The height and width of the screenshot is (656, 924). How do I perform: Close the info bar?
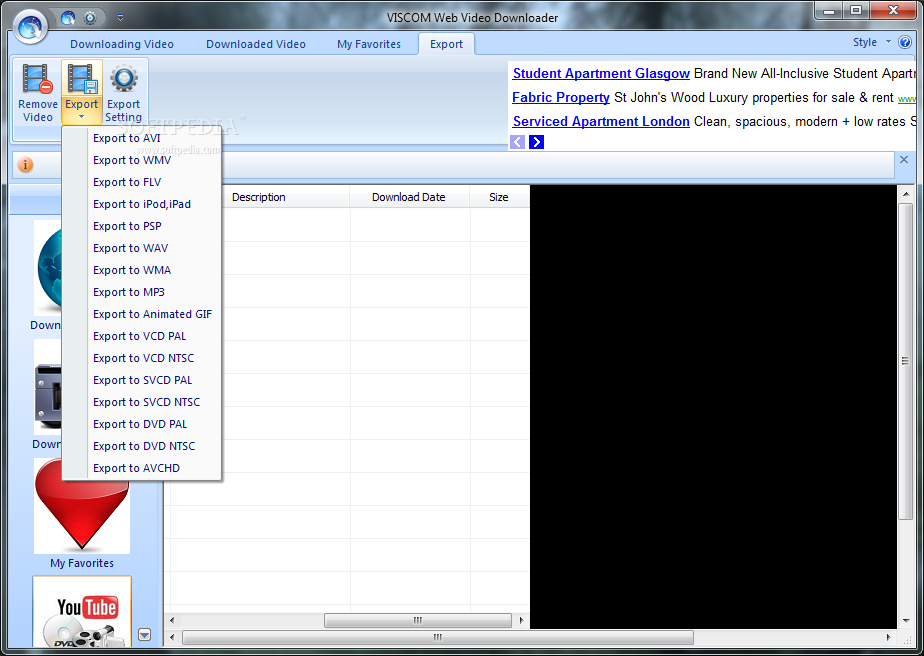(x=904, y=160)
